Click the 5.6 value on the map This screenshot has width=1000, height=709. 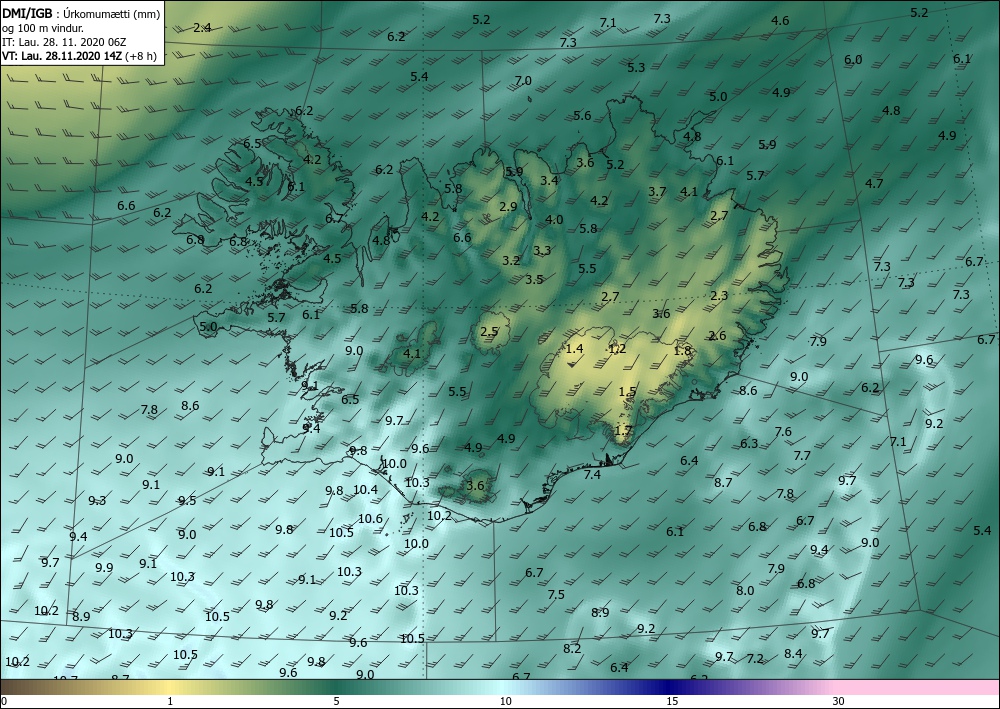582,115
